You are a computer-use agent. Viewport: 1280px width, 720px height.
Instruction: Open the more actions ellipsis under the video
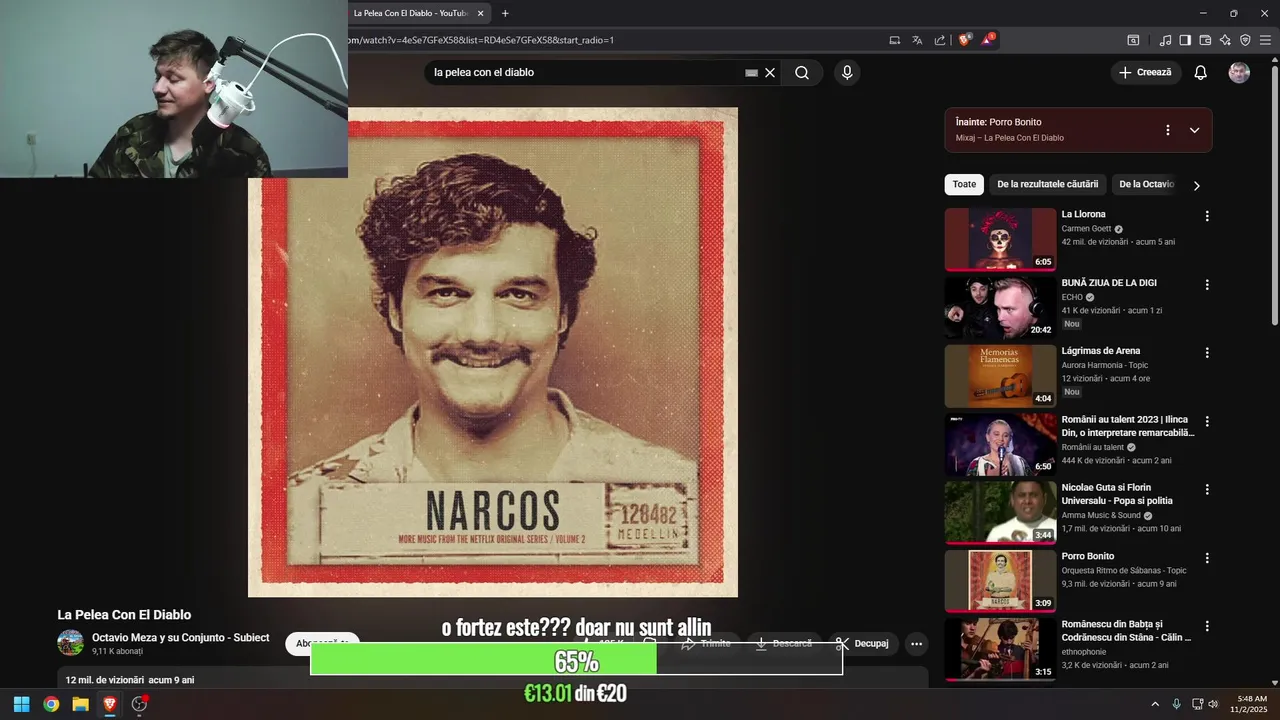(x=916, y=644)
